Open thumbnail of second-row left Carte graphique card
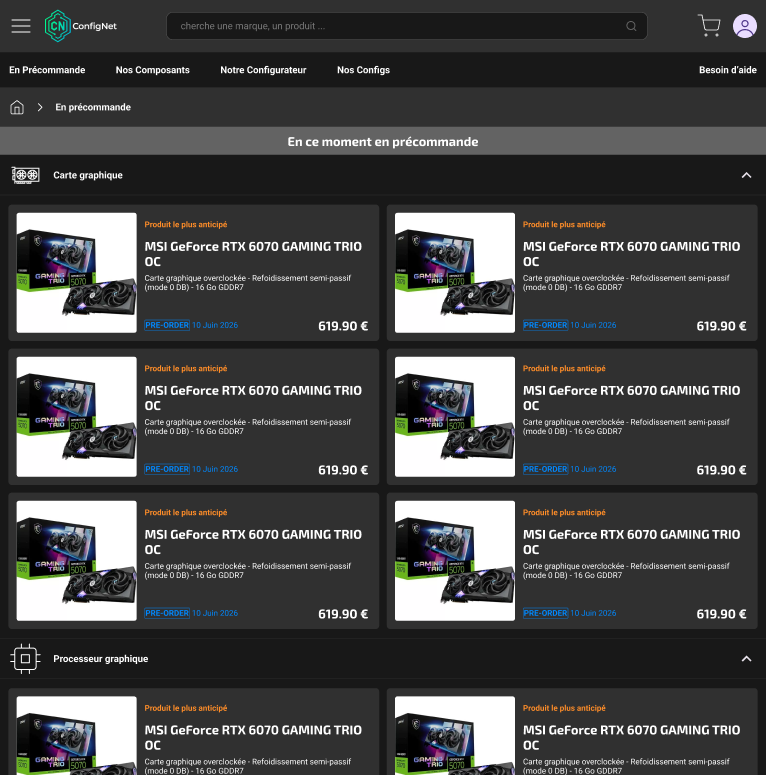This screenshot has height=775, width=766. [x=77, y=417]
